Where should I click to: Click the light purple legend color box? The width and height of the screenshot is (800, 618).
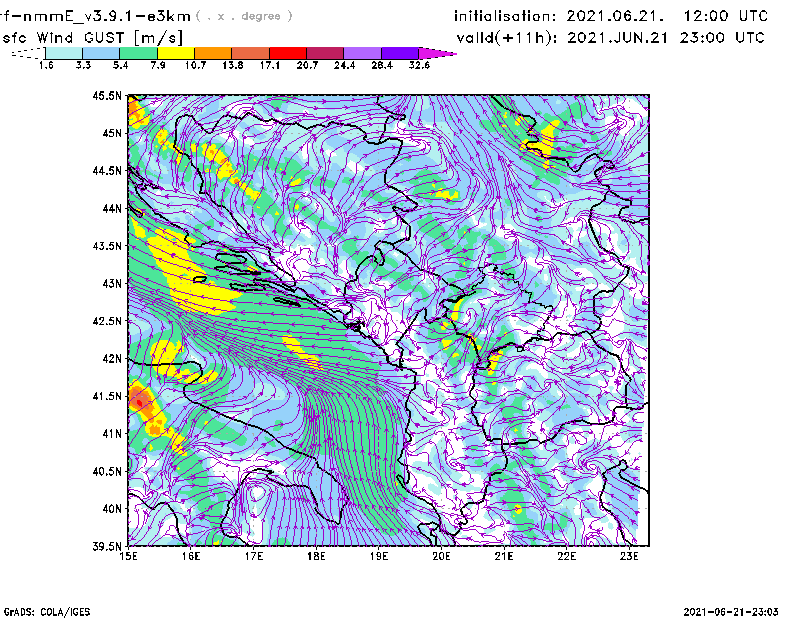362,53
